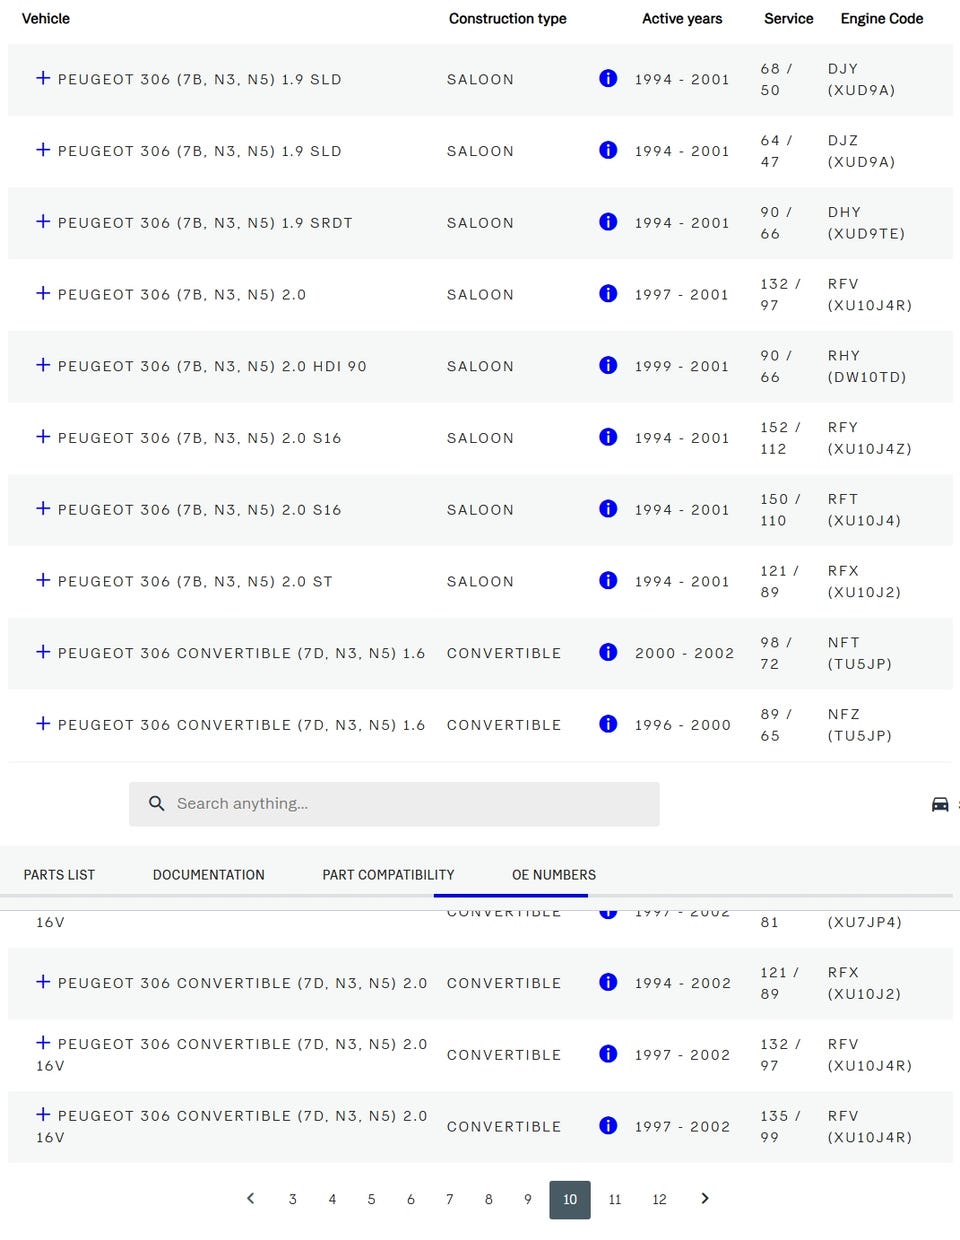The width and height of the screenshot is (960, 1240).
Task: Go to page 11
Action: [615, 1199]
